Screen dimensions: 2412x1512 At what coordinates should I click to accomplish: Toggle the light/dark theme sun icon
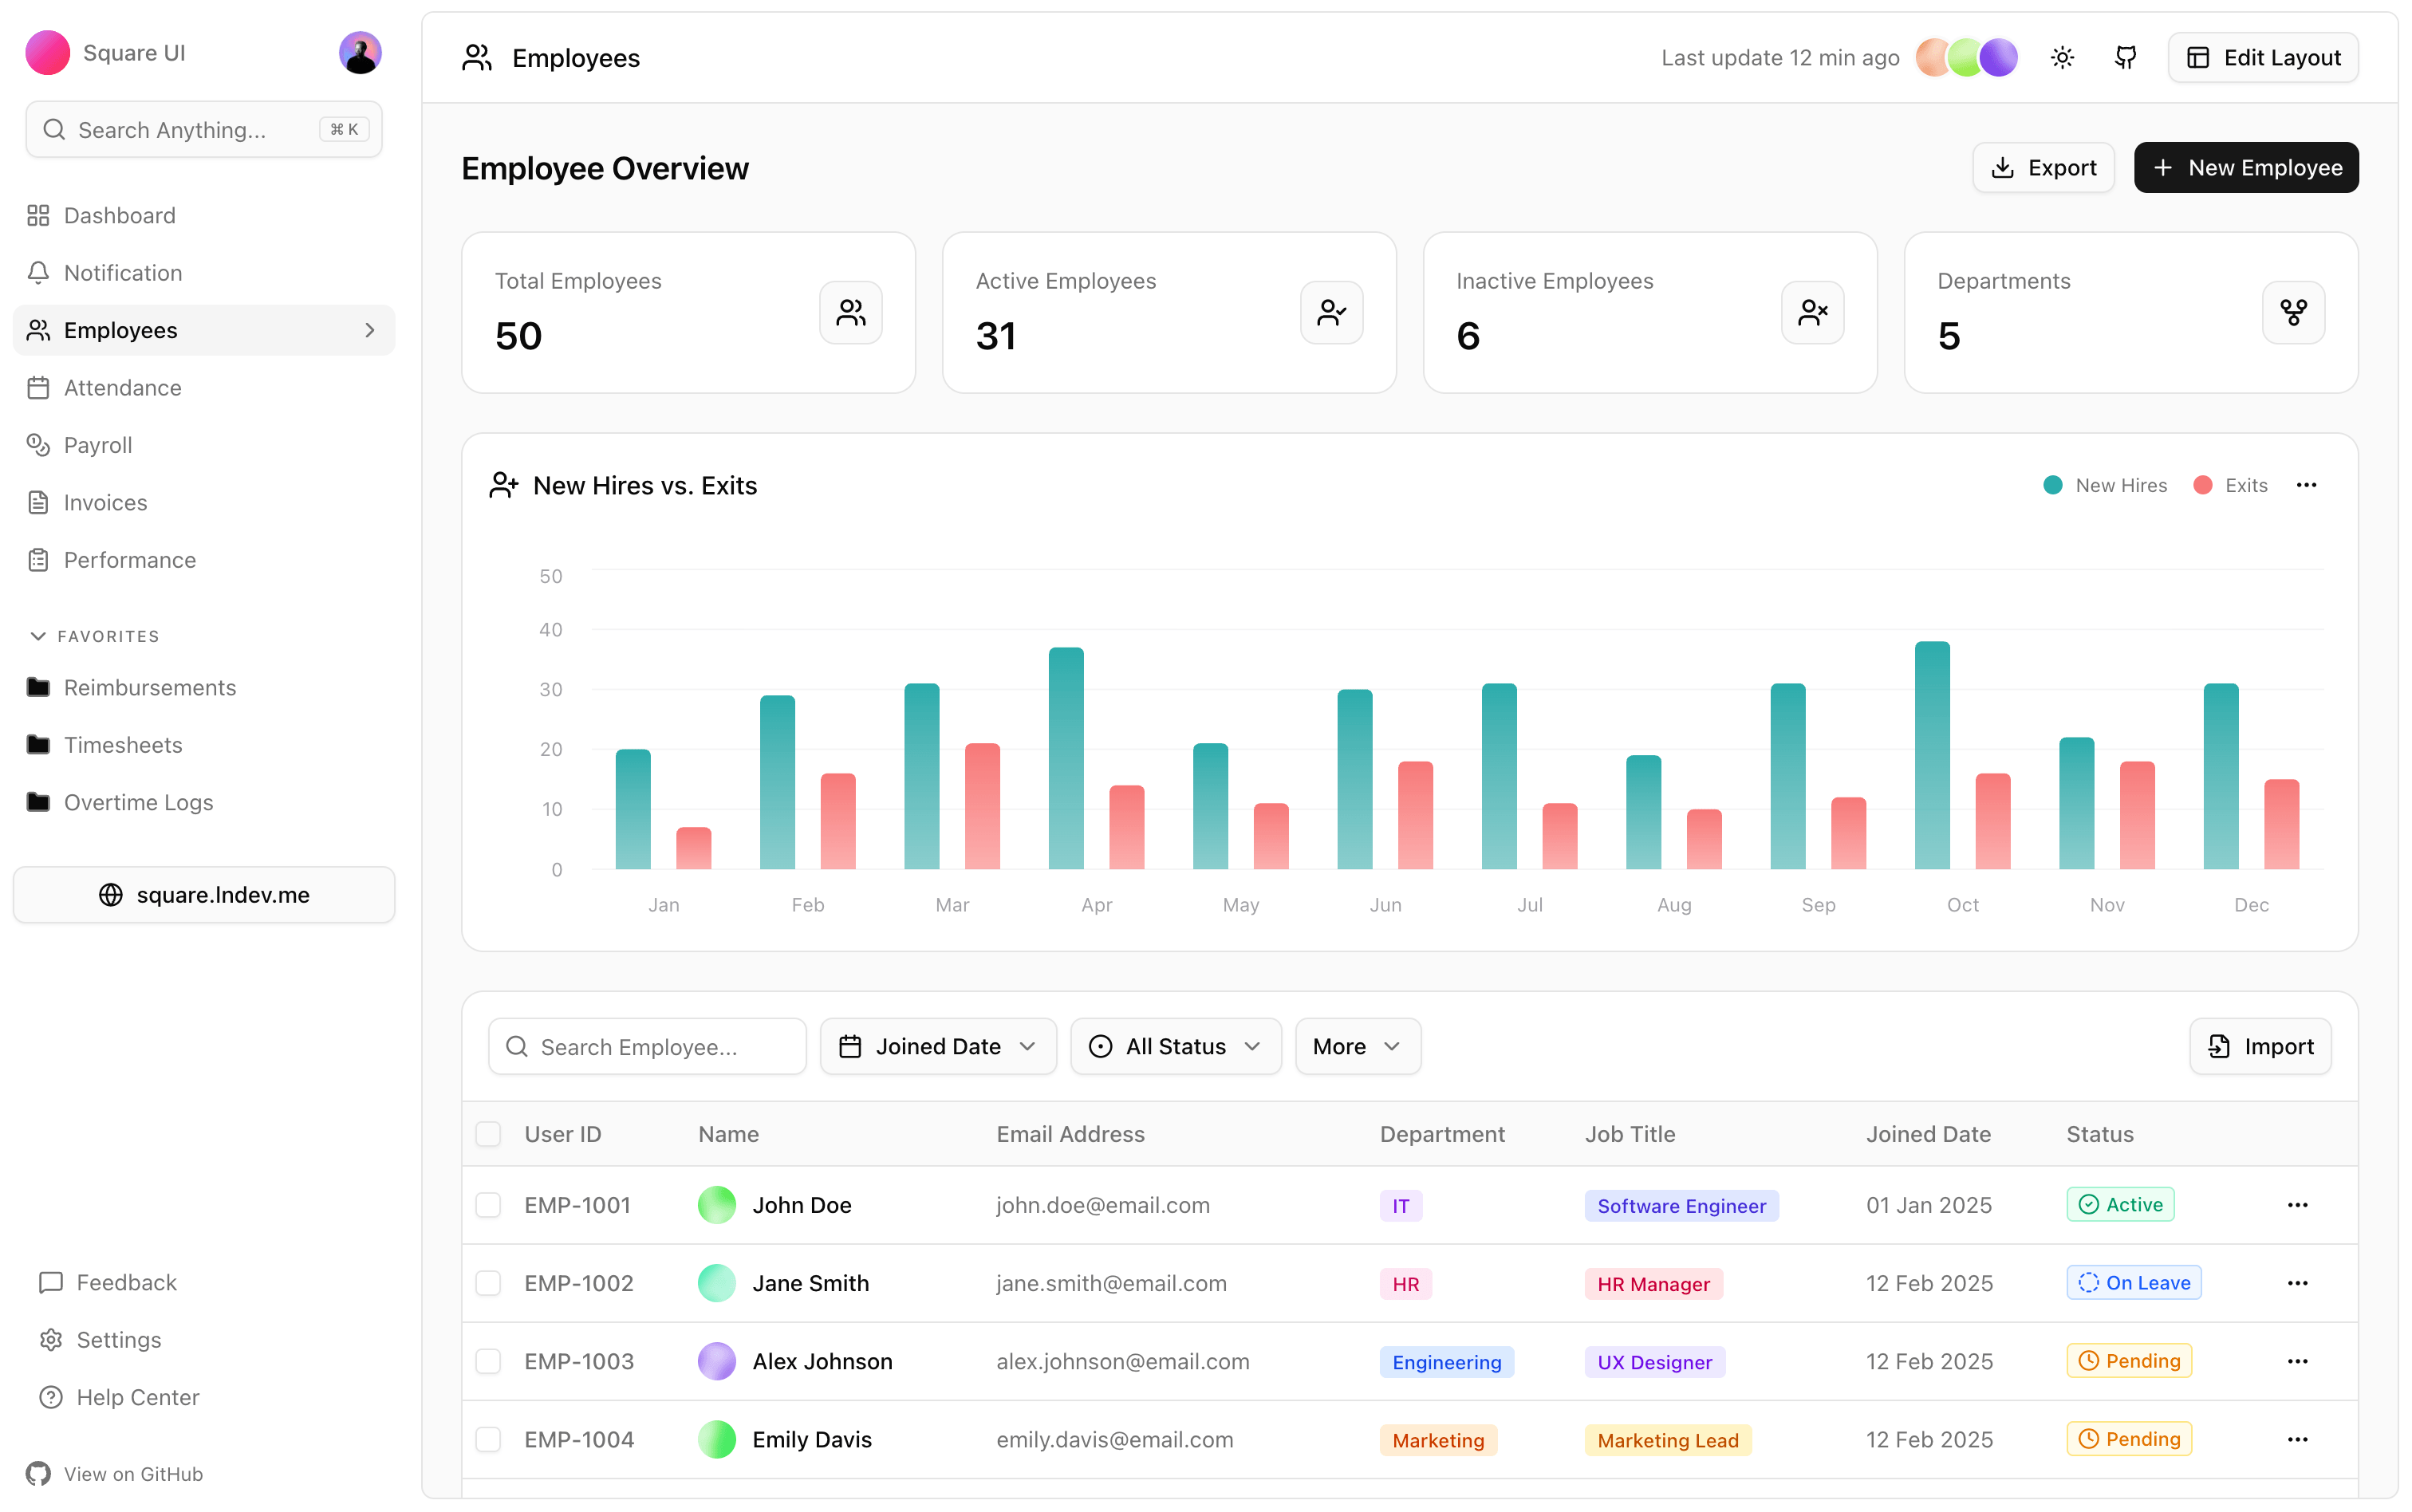coord(2062,58)
